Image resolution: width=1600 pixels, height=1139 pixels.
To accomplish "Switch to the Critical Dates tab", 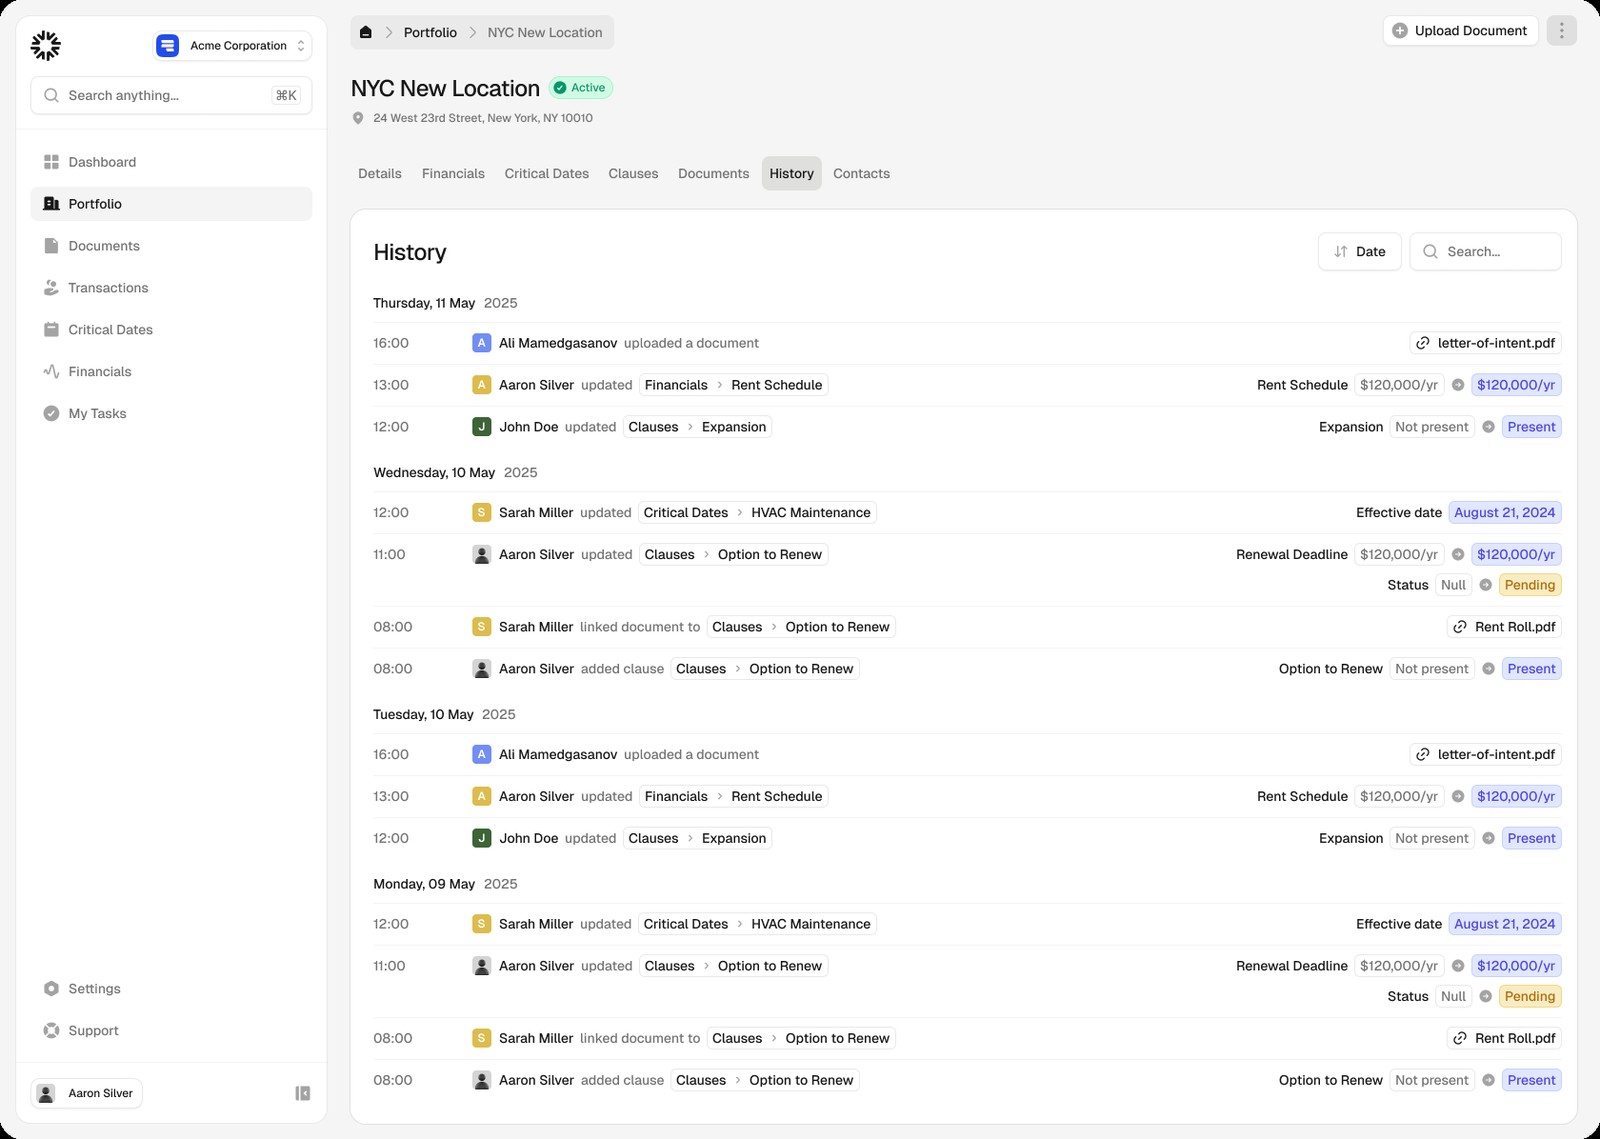I will click(x=547, y=173).
